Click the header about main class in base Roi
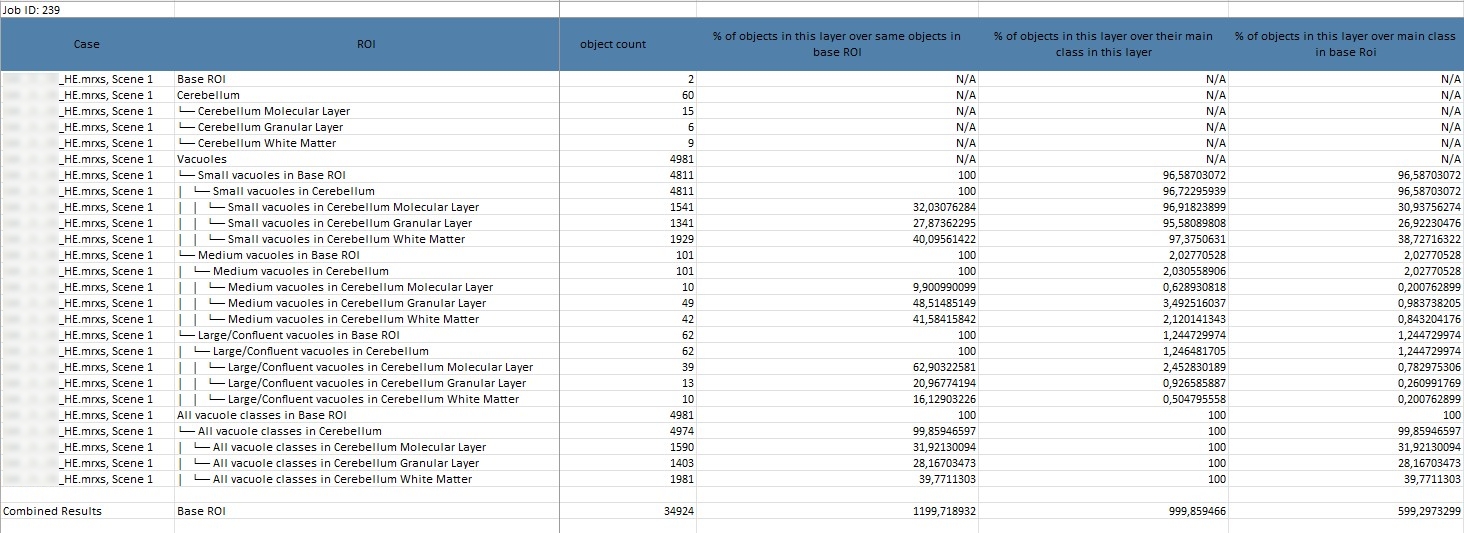This screenshot has height=533, width=1464. pos(1344,44)
